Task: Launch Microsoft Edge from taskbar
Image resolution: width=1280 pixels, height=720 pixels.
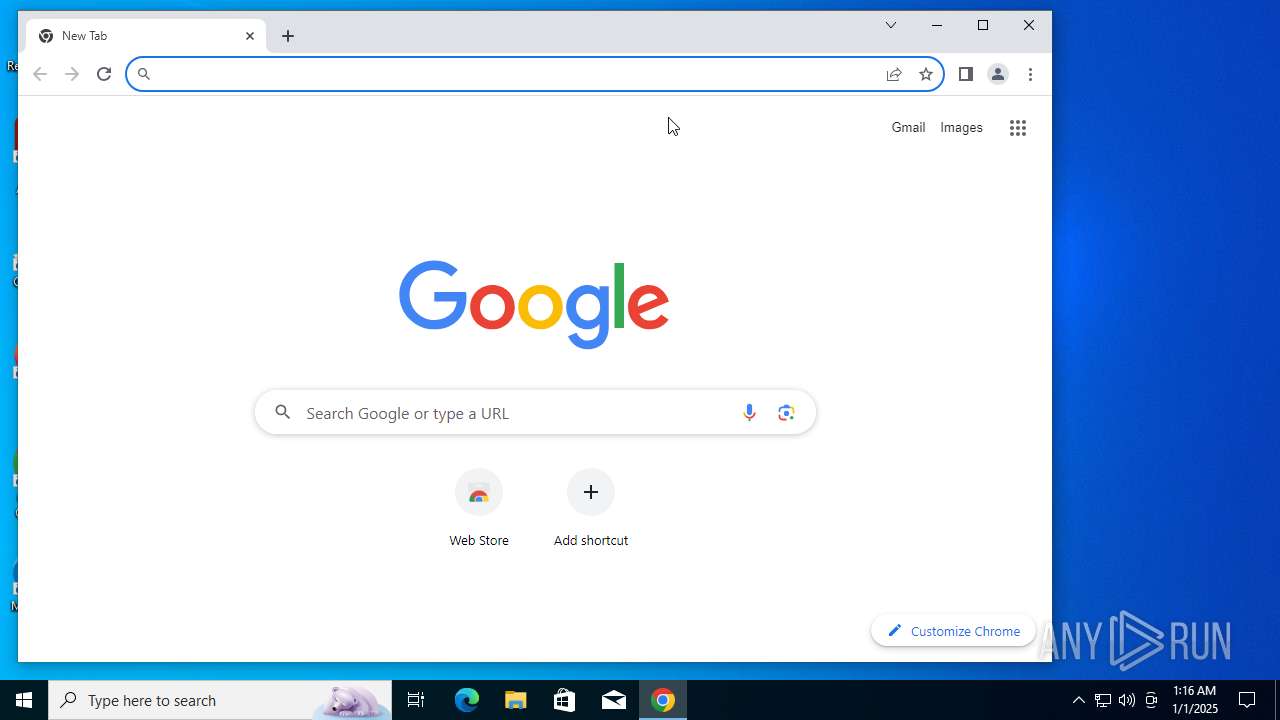Action: [x=467, y=700]
